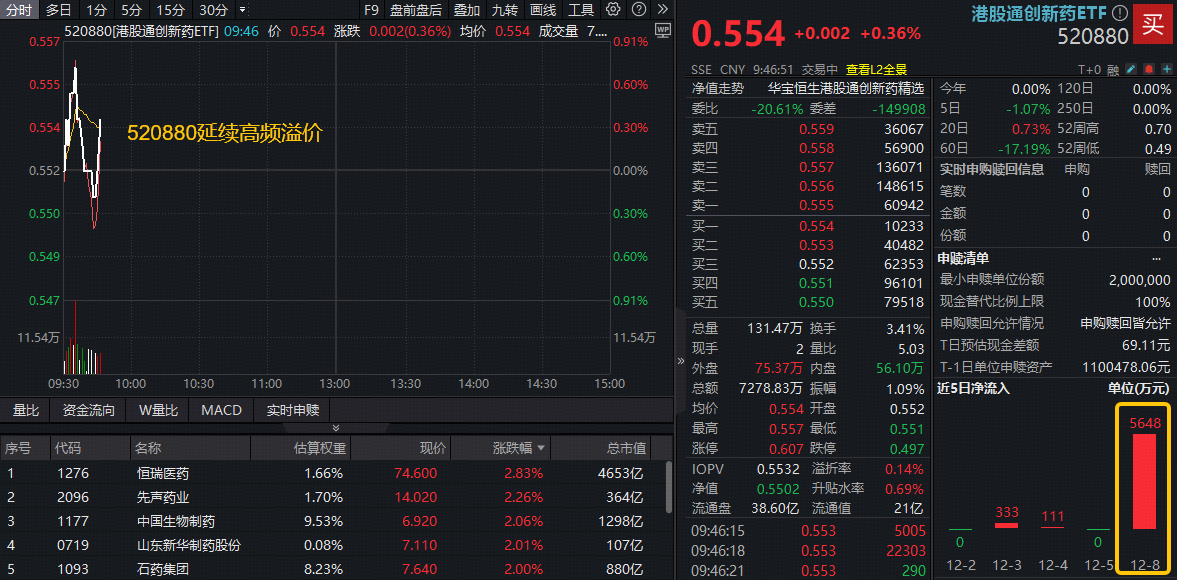Click the help question mark icon

(640, 10)
